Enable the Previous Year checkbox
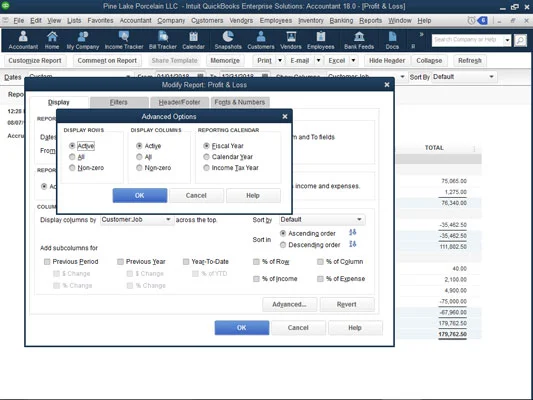Viewport: 533px width, 400px height. (120, 262)
